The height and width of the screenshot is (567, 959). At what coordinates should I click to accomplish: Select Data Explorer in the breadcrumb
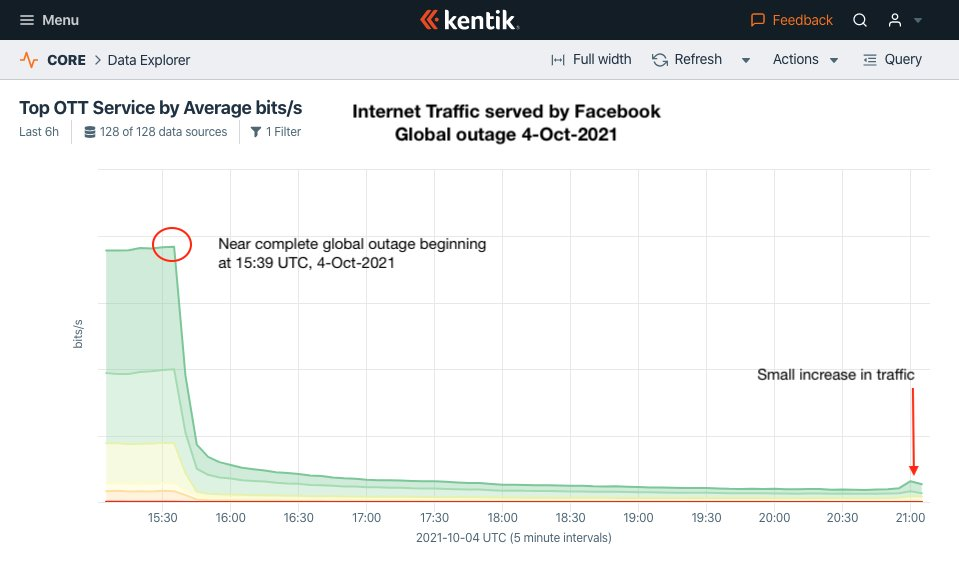click(x=149, y=60)
